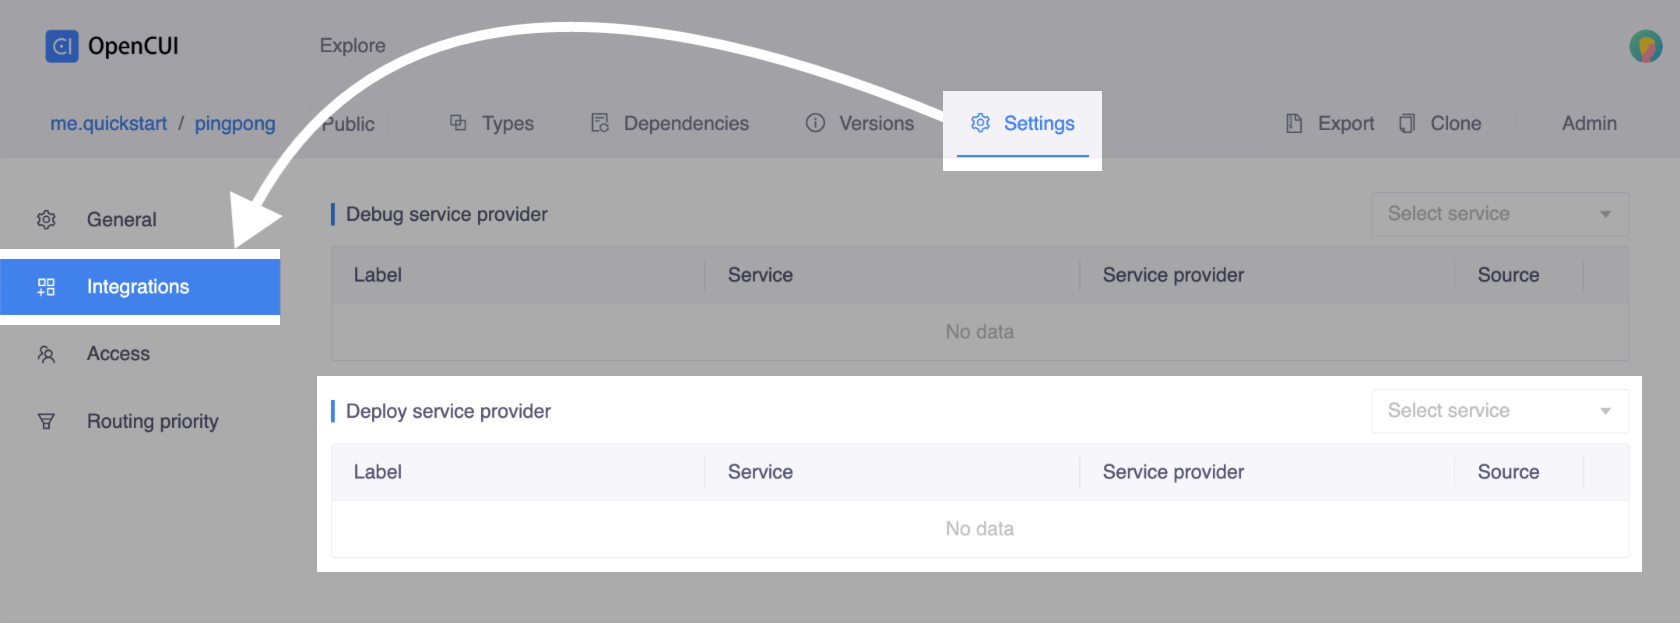Switch to the Access section
Viewport: 1680px width, 623px height.
[118, 353]
